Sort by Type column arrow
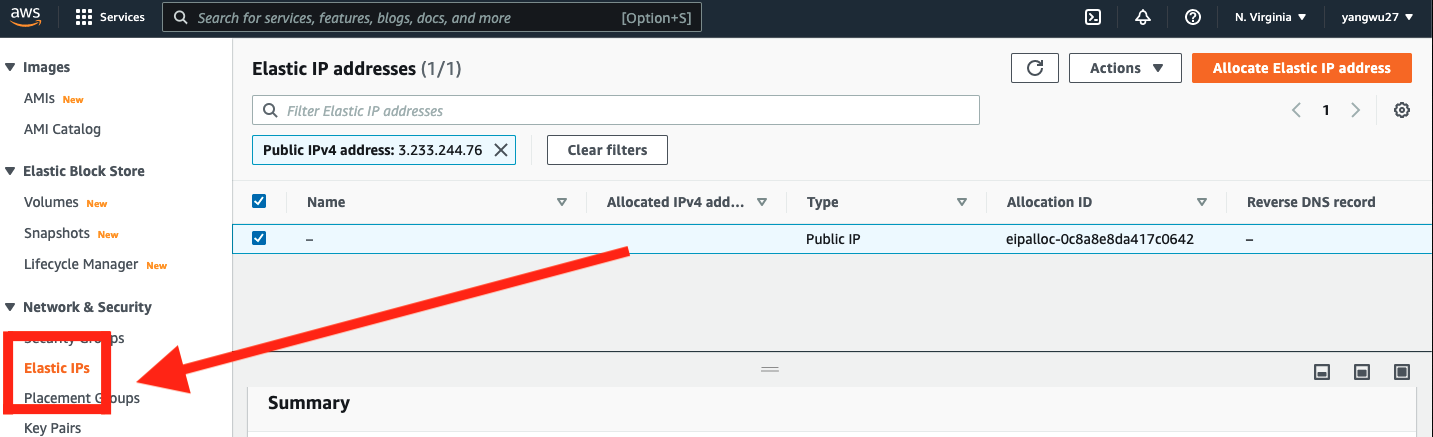 pyautogui.click(x=962, y=202)
